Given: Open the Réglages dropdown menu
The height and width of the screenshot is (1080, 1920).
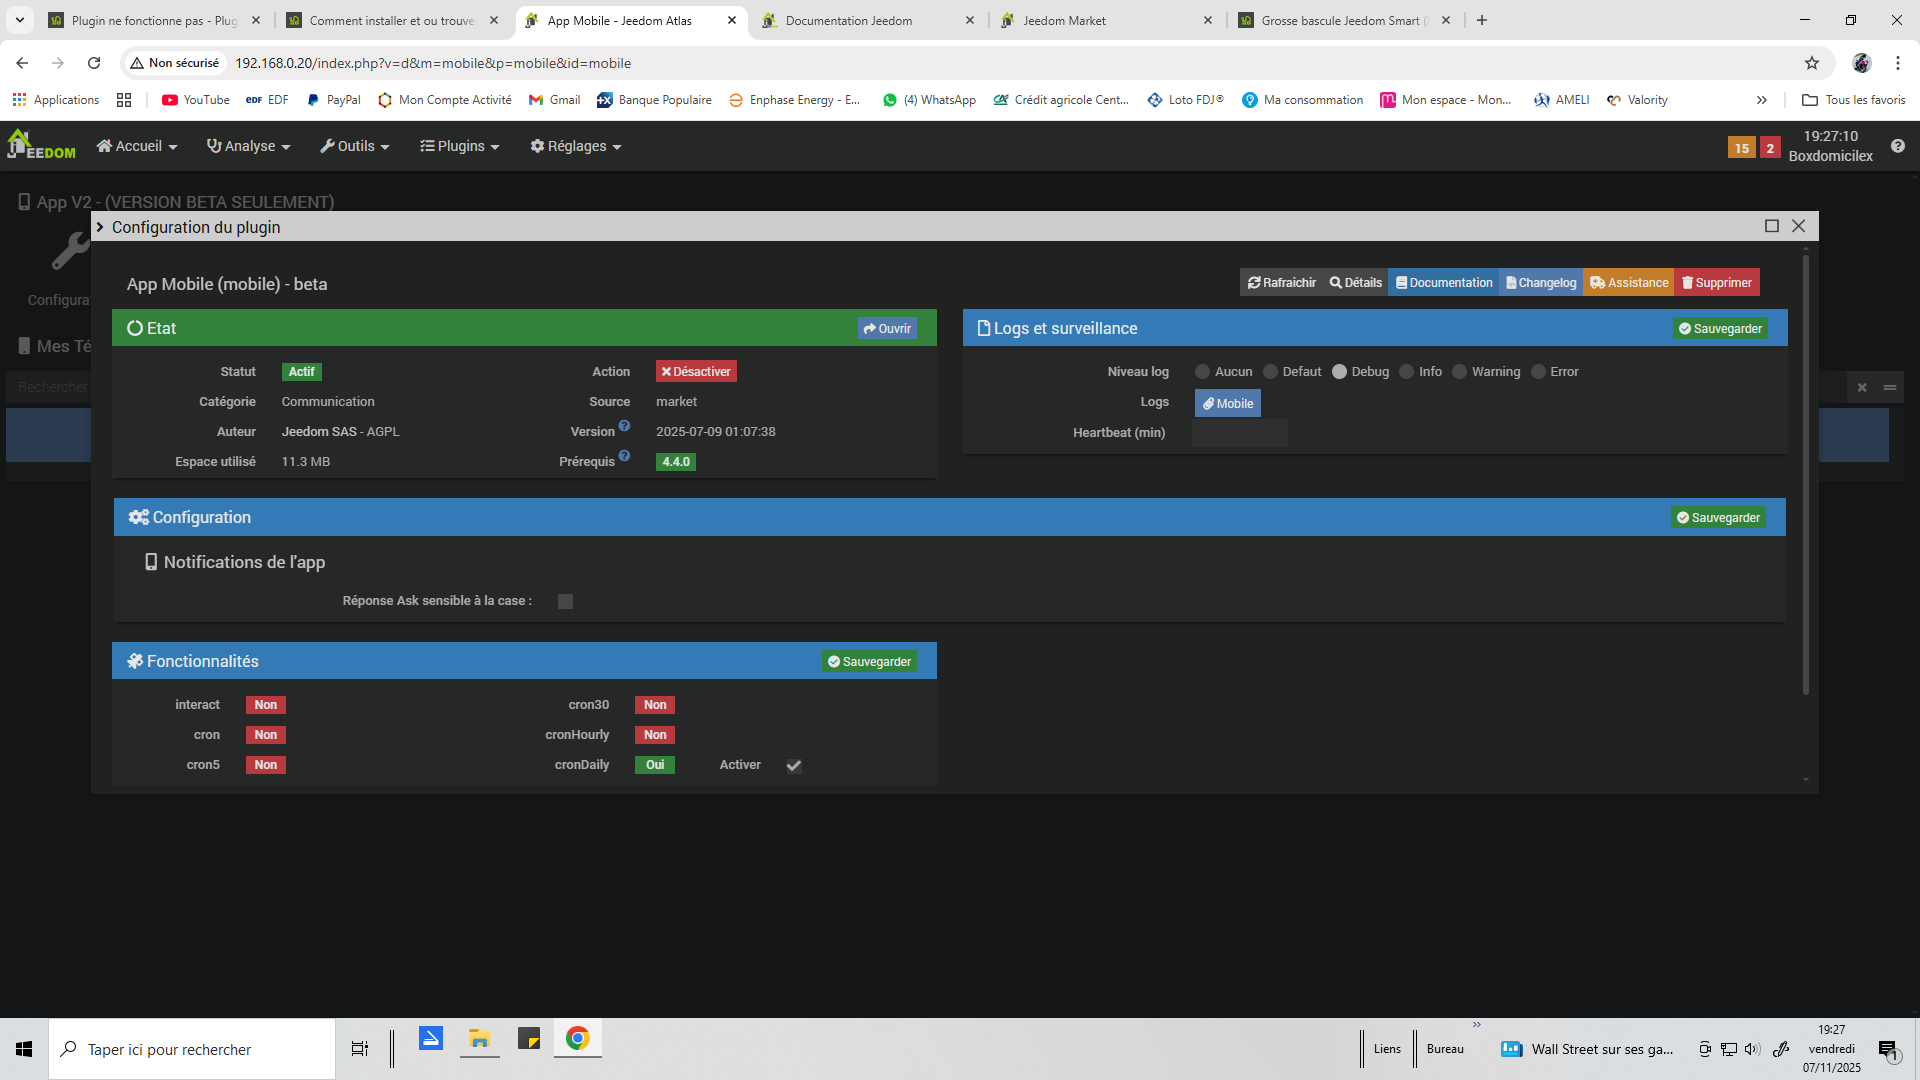Looking at the screenshot, I should point(576,146).
